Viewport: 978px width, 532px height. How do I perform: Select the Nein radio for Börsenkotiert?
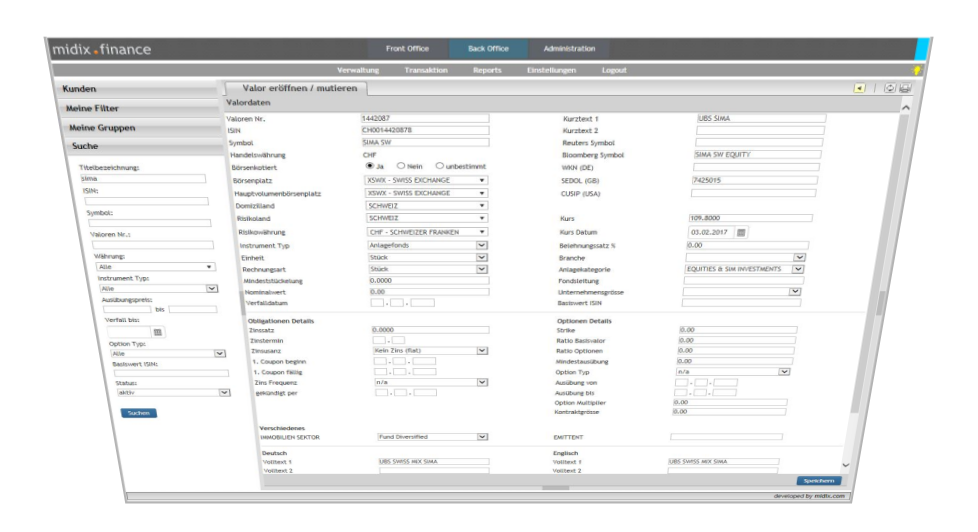click(x=400, y=166)
